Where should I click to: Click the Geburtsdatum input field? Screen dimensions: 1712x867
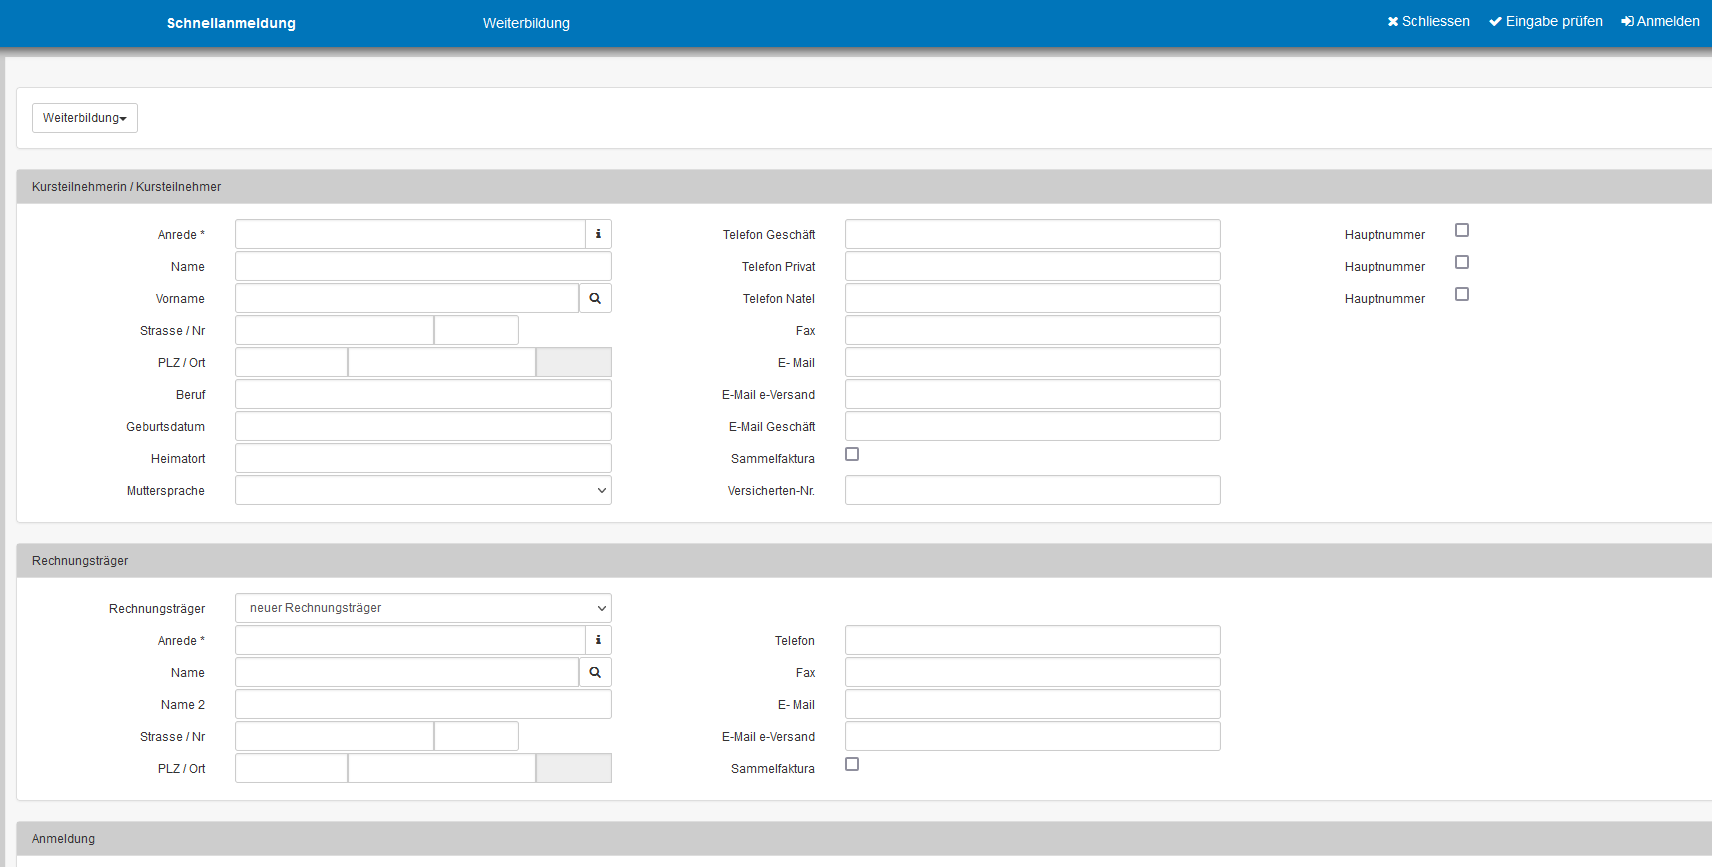point(423,426)
